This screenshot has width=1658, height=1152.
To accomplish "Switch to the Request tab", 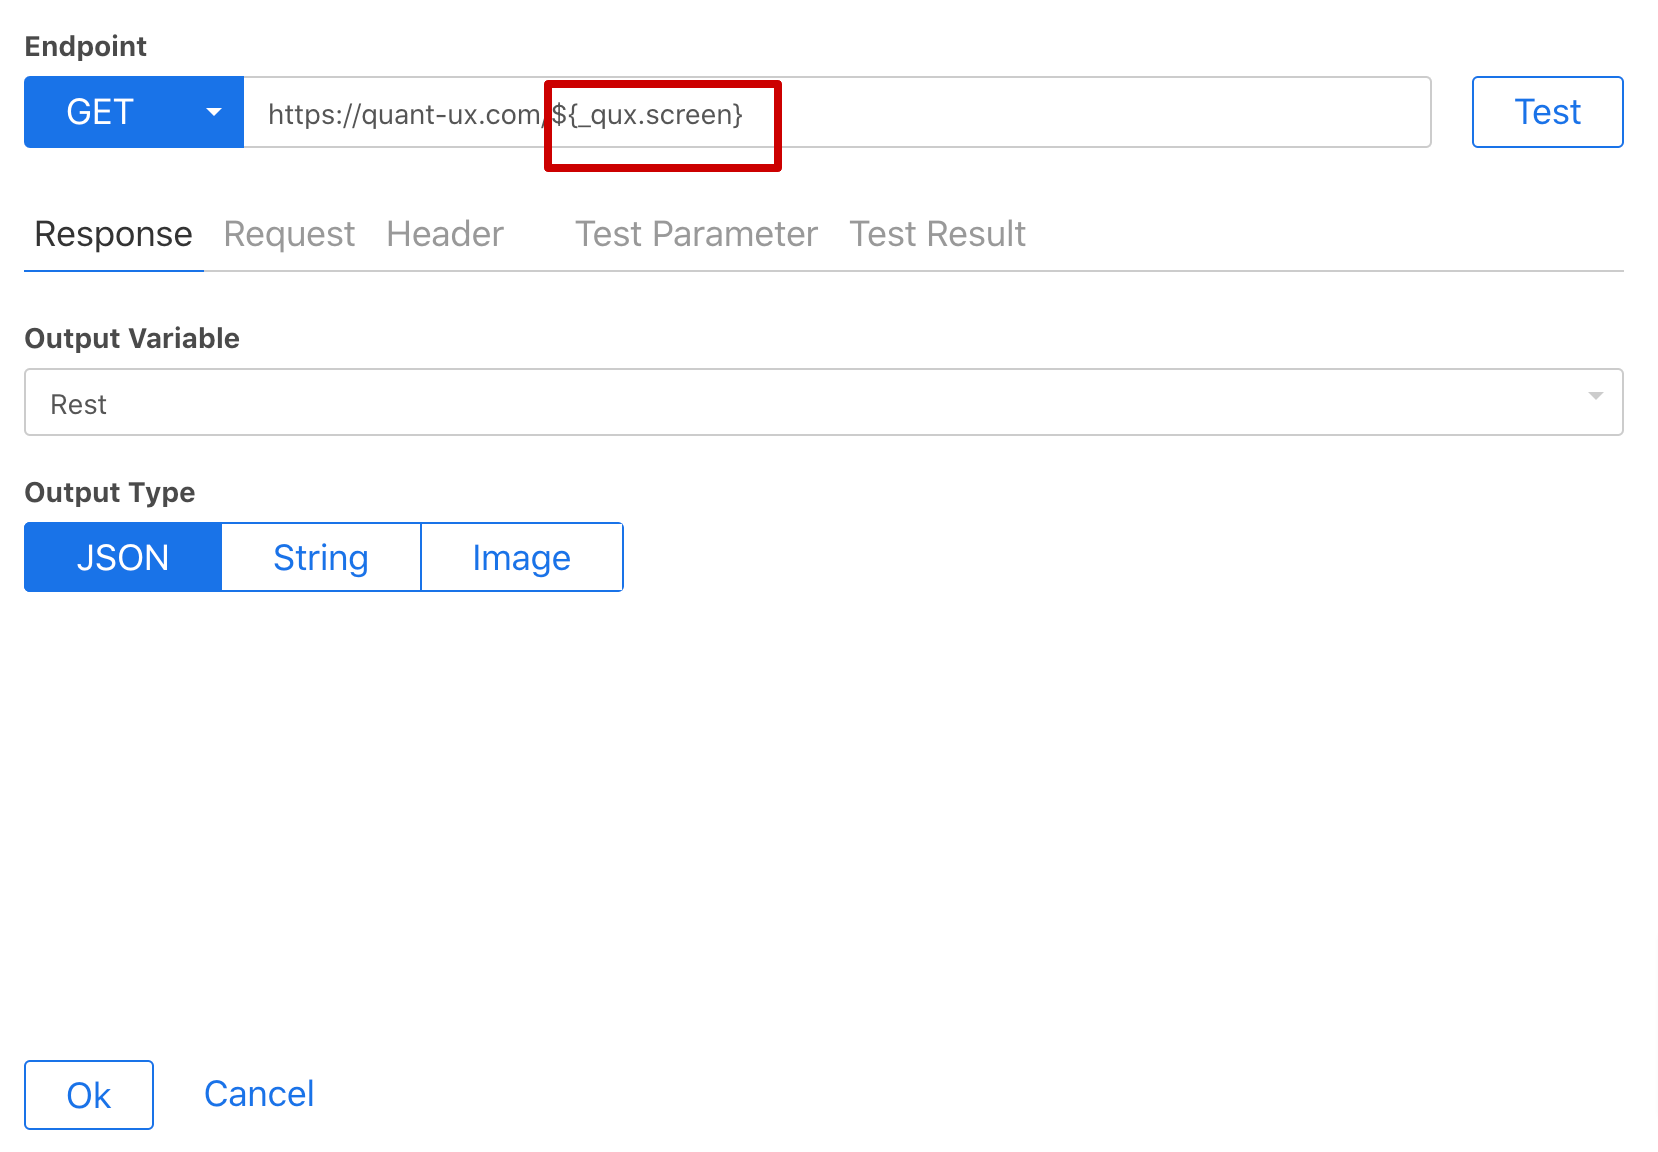I will (x=288, y=234).
